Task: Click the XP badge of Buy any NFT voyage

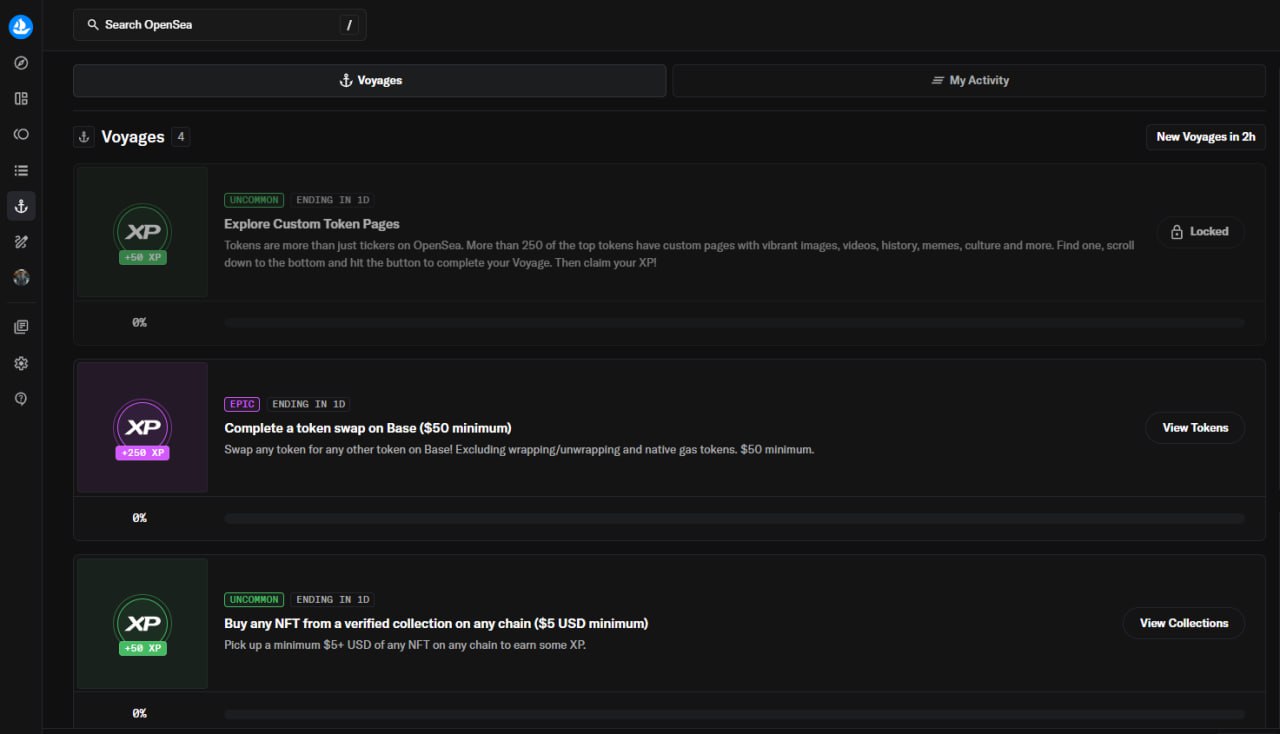Action: [x=143, y=623]
